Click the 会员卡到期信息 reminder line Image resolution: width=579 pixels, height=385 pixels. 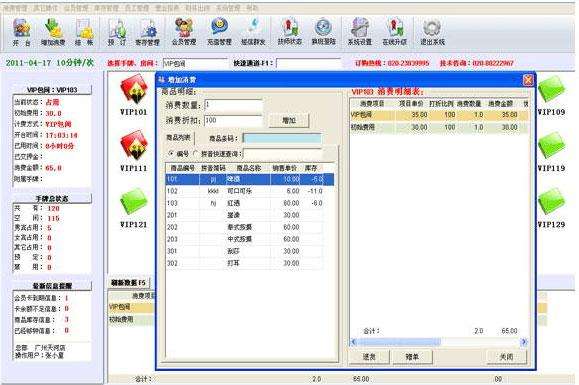pyautogui.click(x=41, y=298)
